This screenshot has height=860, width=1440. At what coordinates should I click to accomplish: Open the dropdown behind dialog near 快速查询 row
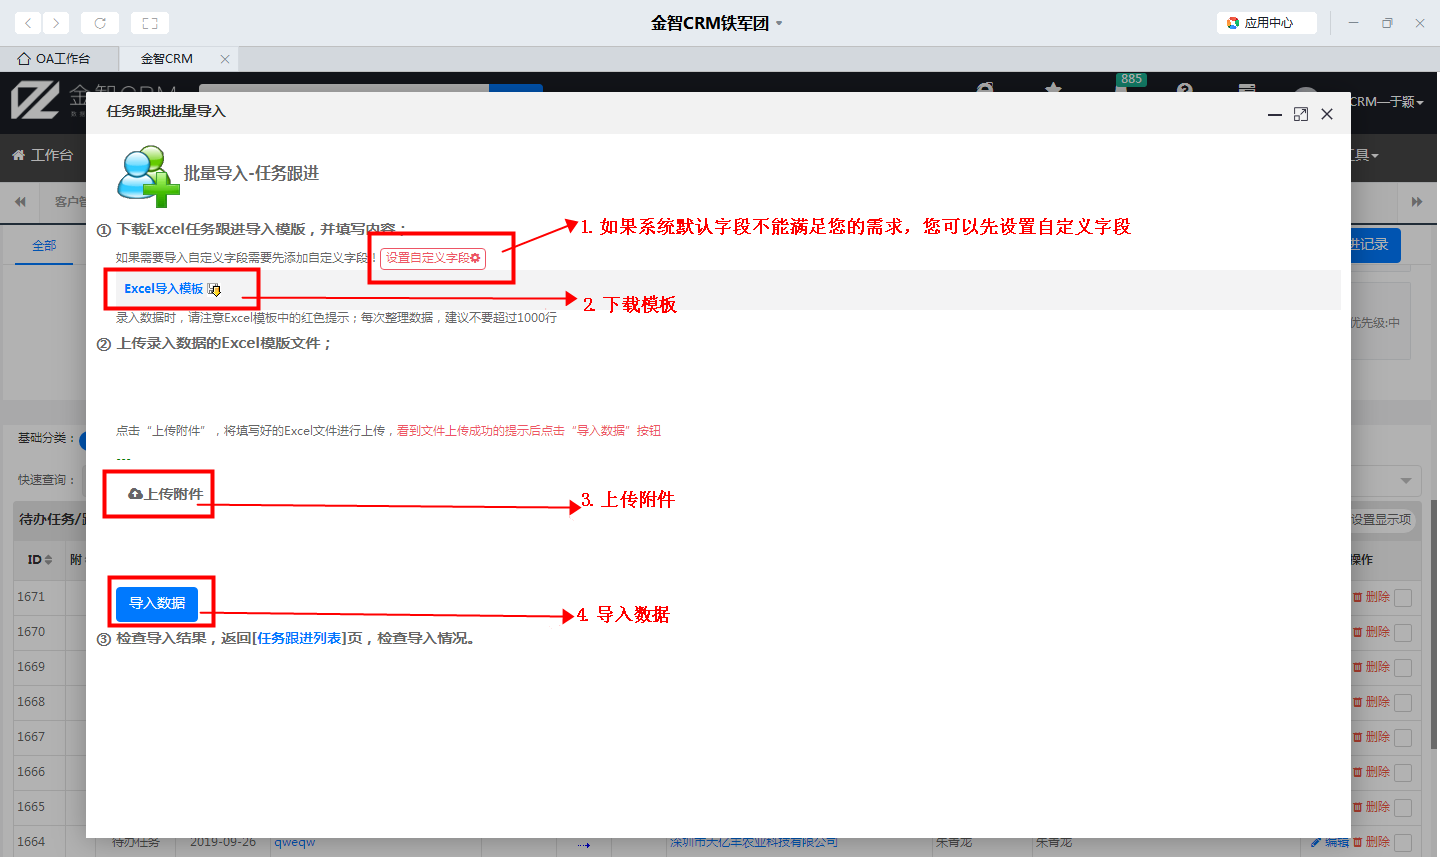(x=1386, y=480)
